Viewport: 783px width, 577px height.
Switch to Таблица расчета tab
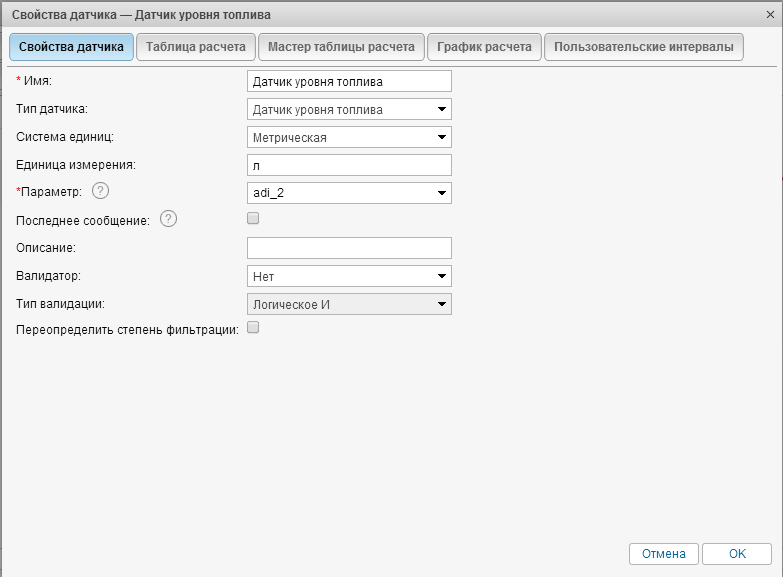pos(196,47)
